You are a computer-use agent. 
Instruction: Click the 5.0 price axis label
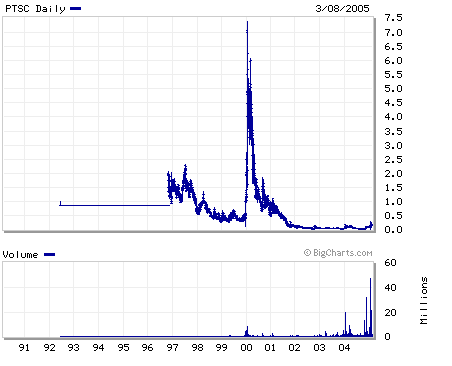pos(393,89)
